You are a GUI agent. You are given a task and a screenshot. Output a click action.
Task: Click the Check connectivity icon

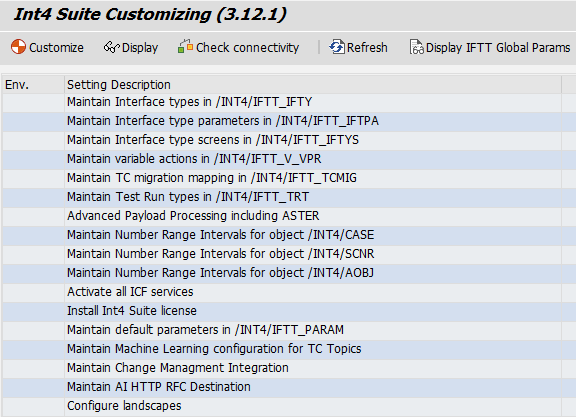pyautogui.click(x=185, y=47)
